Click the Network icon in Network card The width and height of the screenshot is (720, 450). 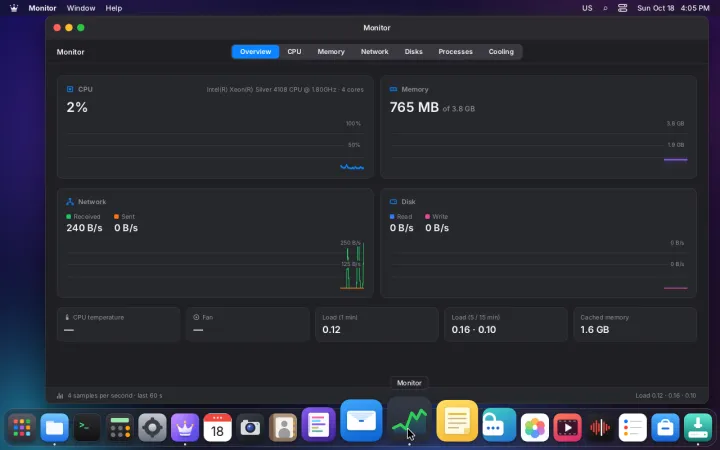pyautogui.click(x=70, y=202)
